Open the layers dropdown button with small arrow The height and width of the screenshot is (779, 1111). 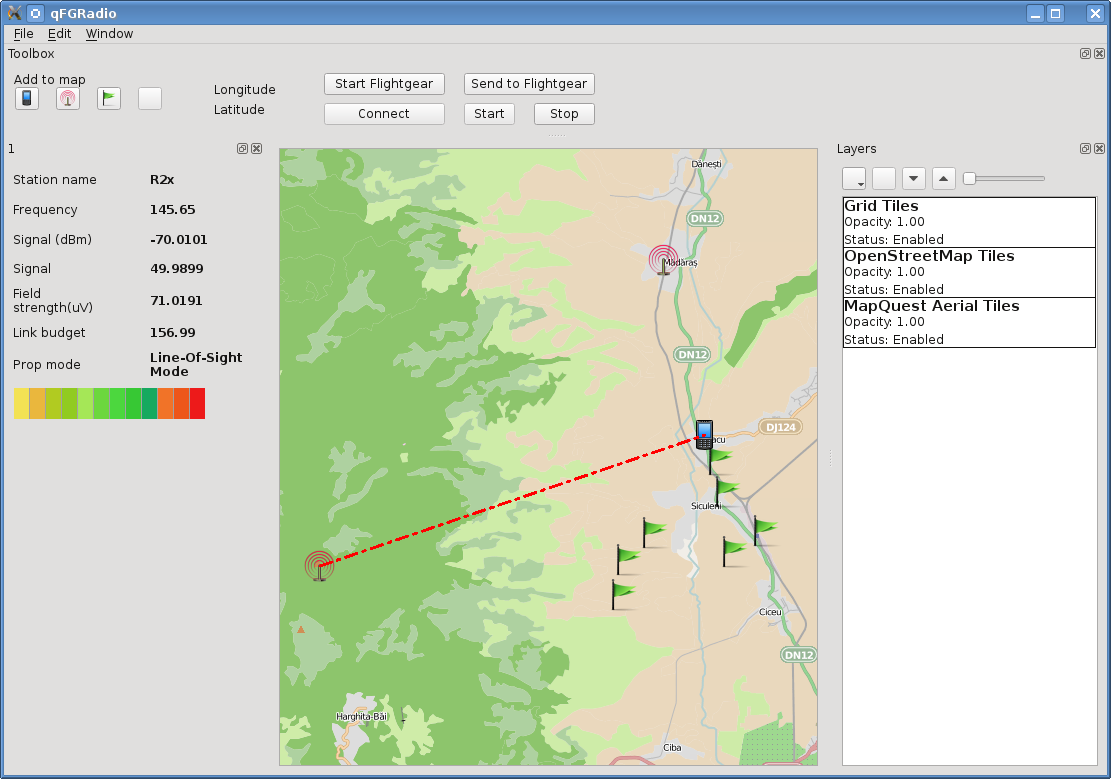854,178
